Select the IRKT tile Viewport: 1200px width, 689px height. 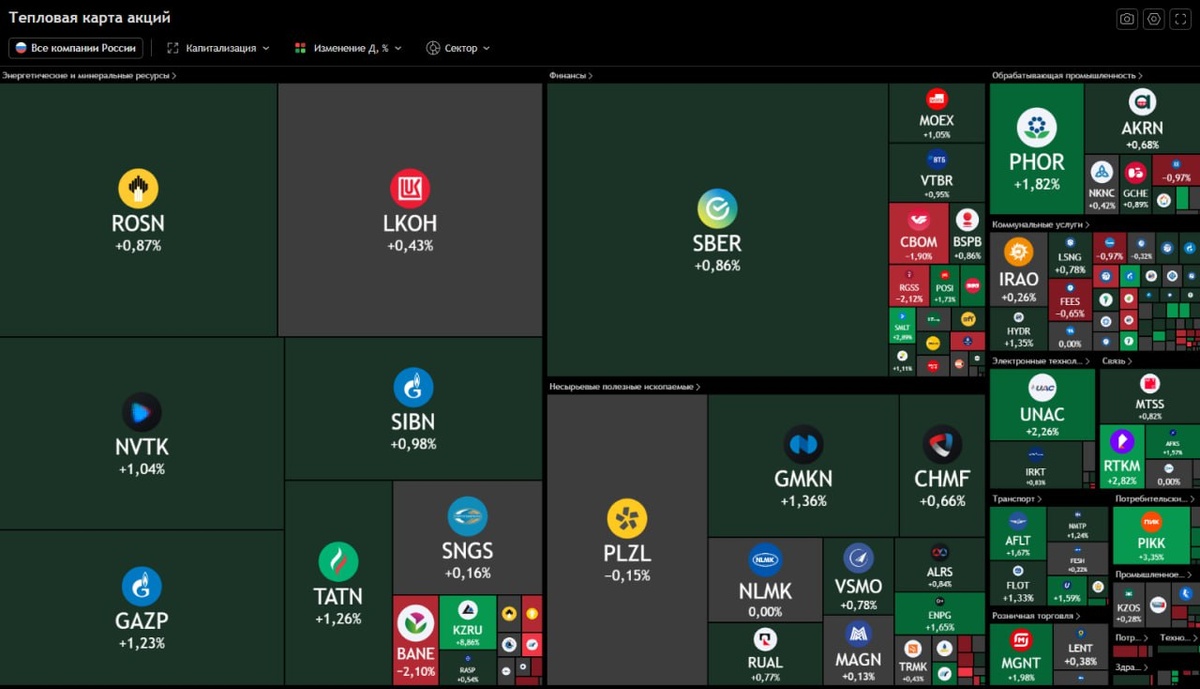coord(1036,465)
